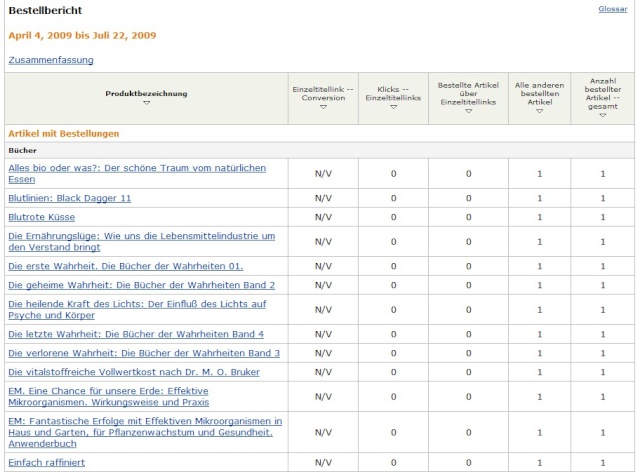
Task: Sort by Klicks Einzeltitellinks arrow
Action: (x=393, y=107)
